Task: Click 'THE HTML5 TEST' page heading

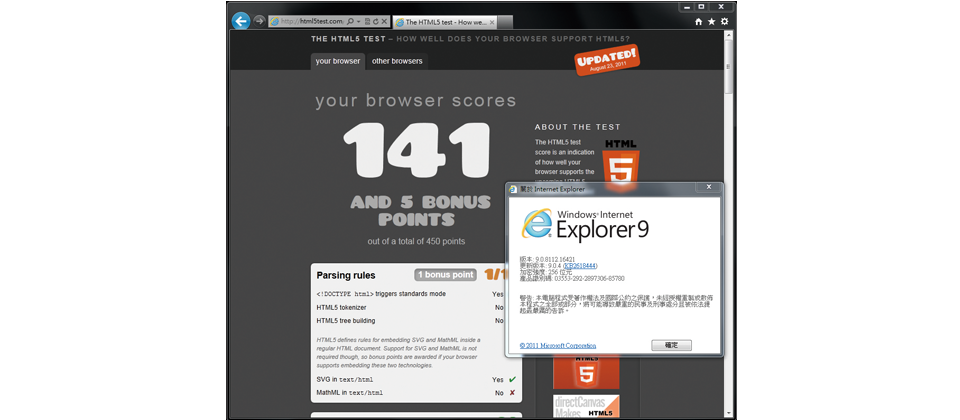Action: (x=348, y=39)
